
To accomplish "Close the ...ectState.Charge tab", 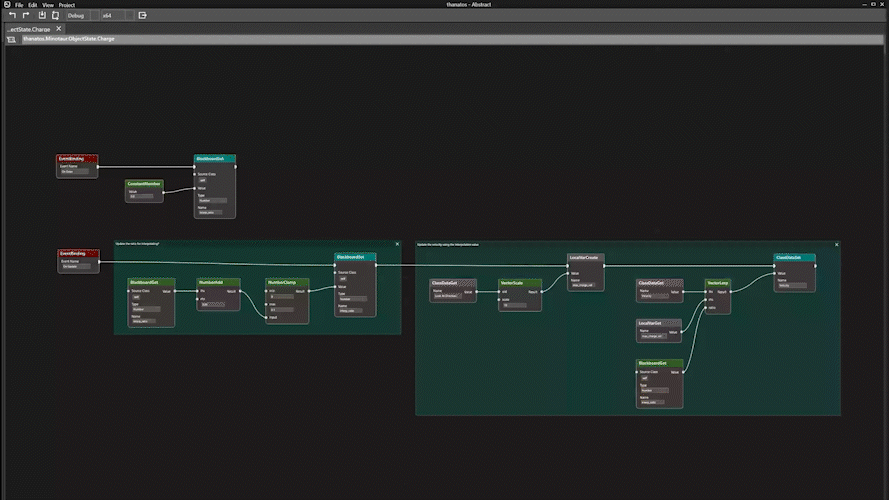I will coord(58,28).
